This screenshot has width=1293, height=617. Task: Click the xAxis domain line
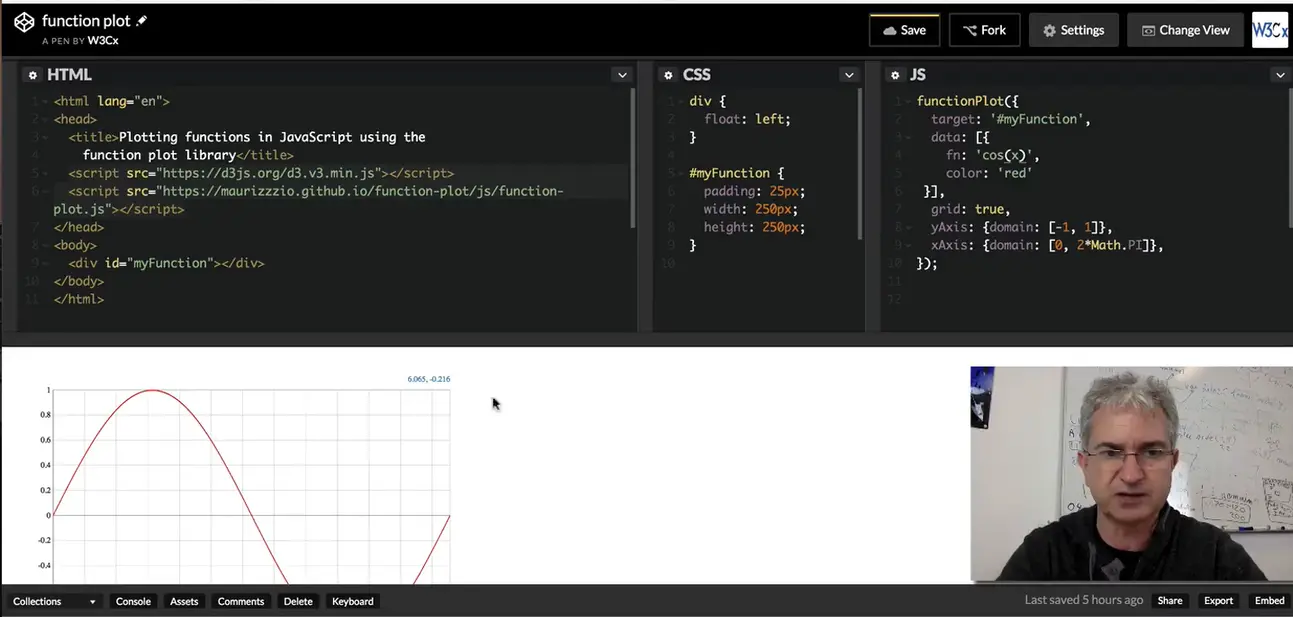[1047, 245]
